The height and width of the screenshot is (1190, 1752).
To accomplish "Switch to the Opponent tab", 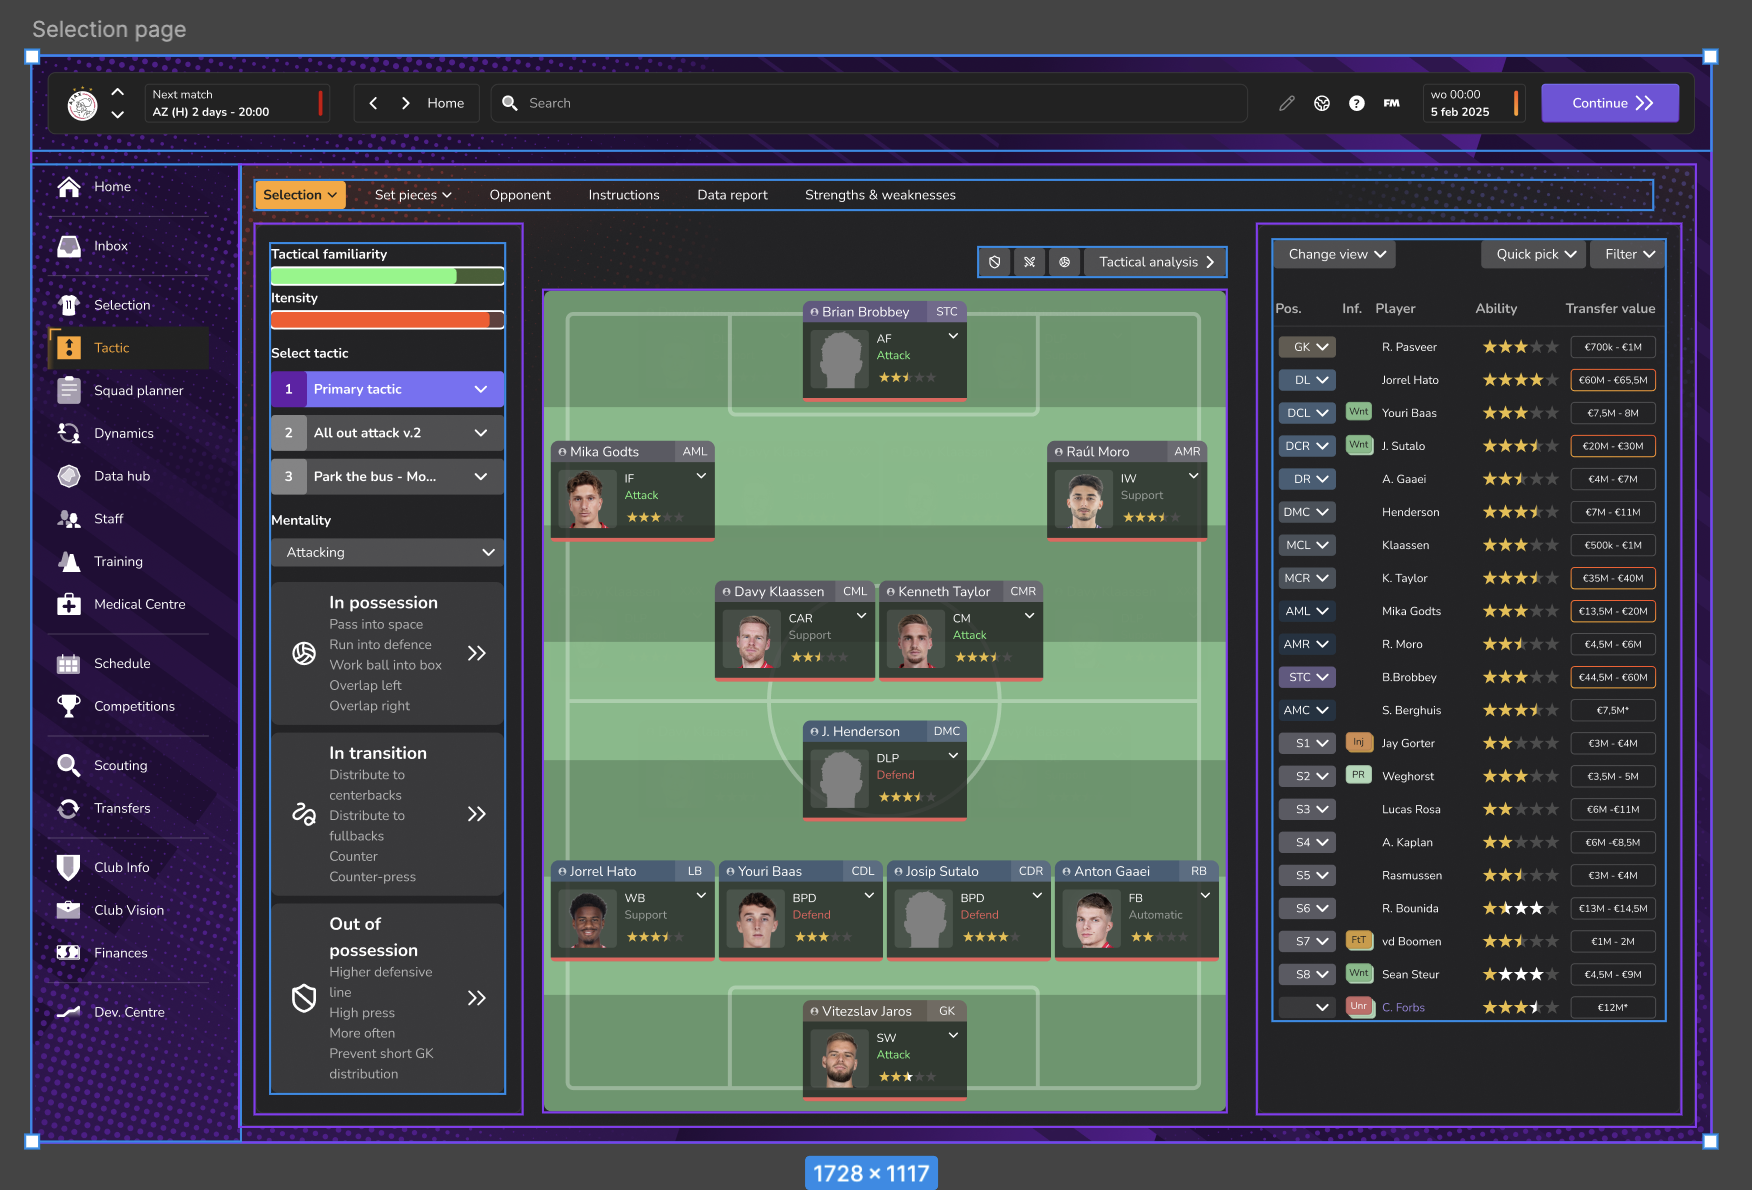I will [x=520, y=195].
